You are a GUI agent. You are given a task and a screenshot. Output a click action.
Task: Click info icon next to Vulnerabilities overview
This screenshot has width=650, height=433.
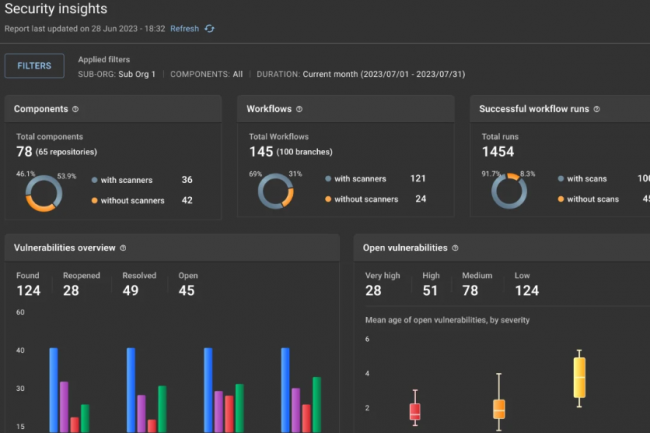point(123,248)
